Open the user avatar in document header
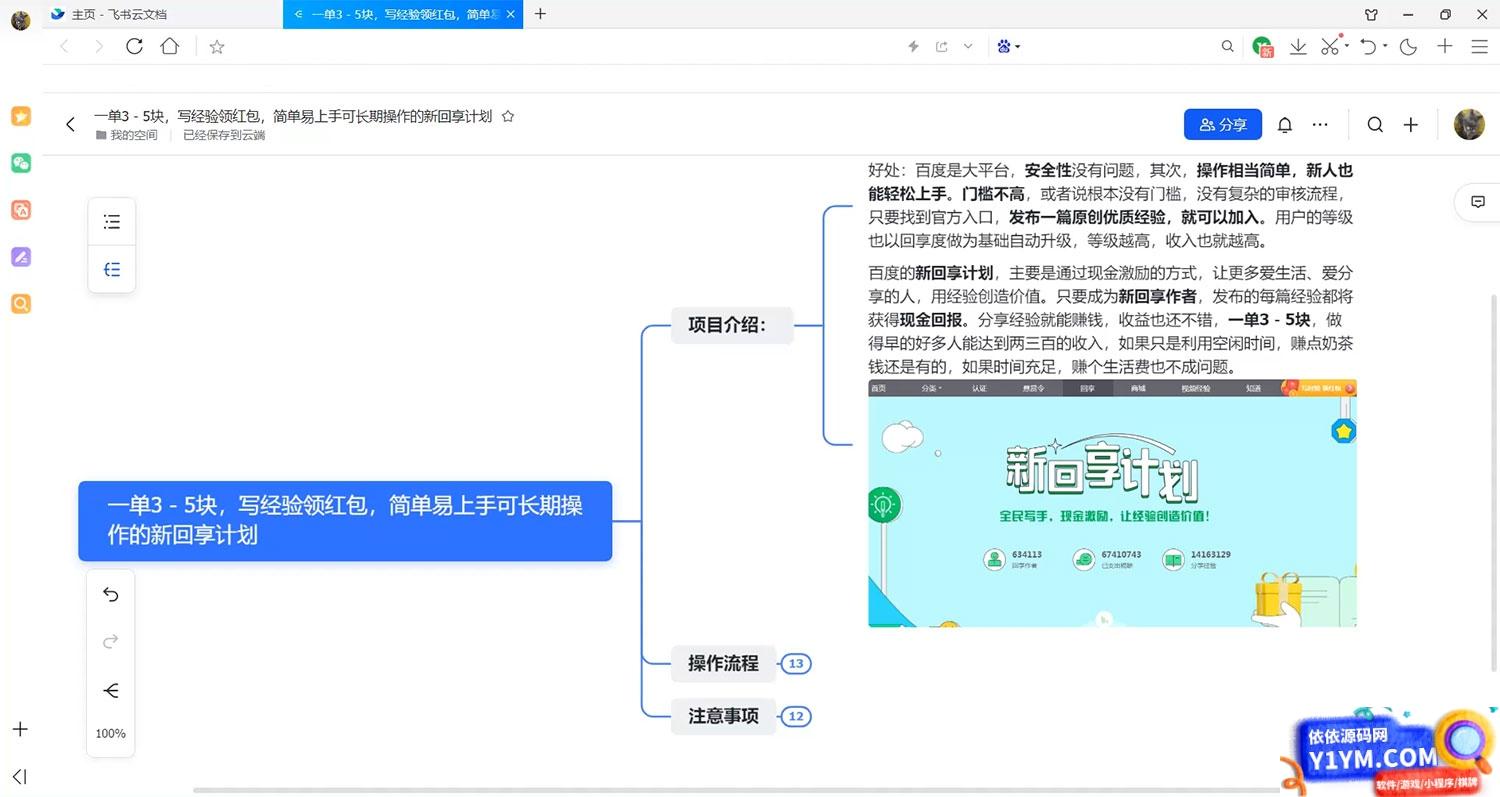This screenshot has width=1500, height=797. [1468, 124]
